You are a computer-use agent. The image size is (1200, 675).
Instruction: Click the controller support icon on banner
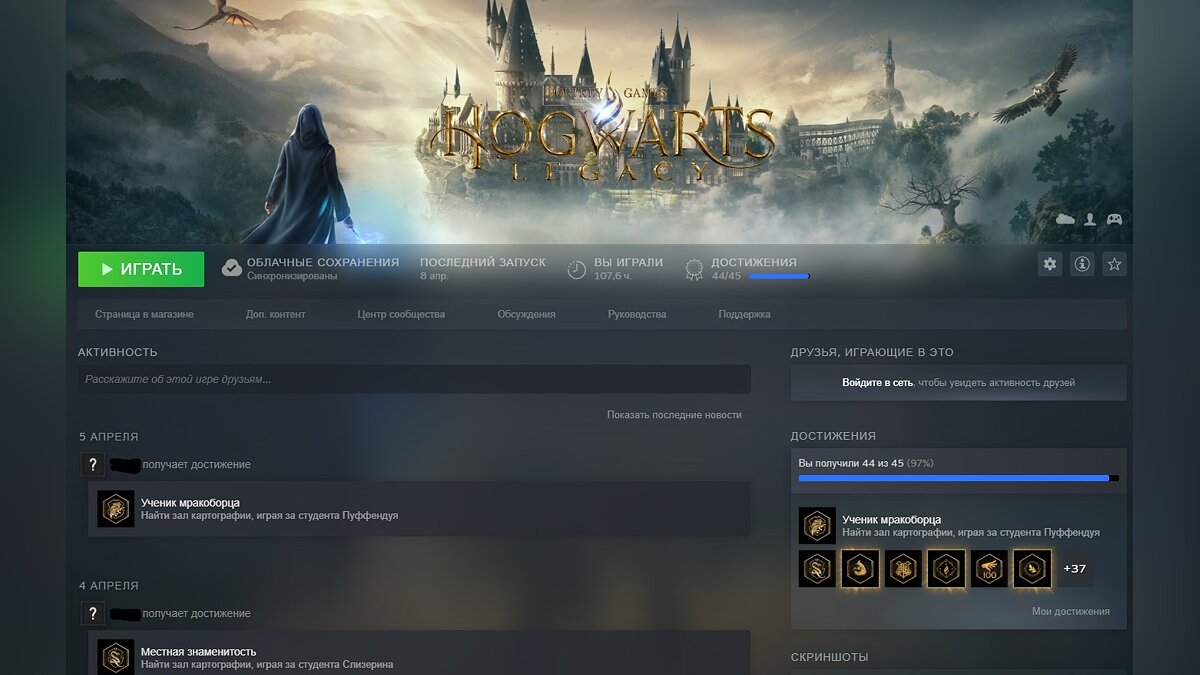tap(1113, 219)
